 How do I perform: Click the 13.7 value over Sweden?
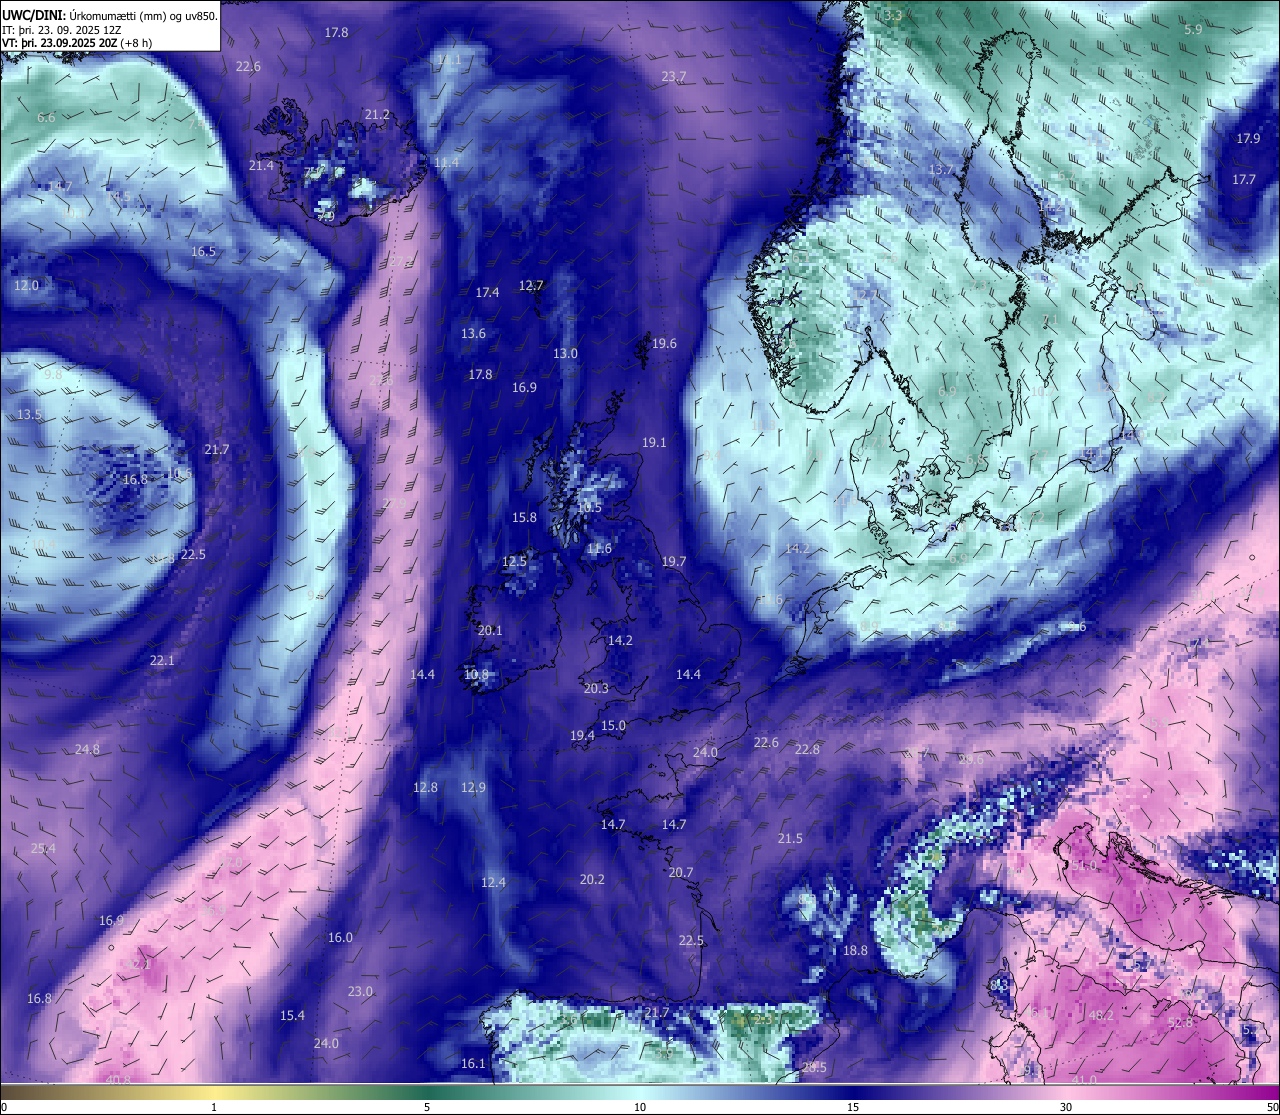(941, 170)
